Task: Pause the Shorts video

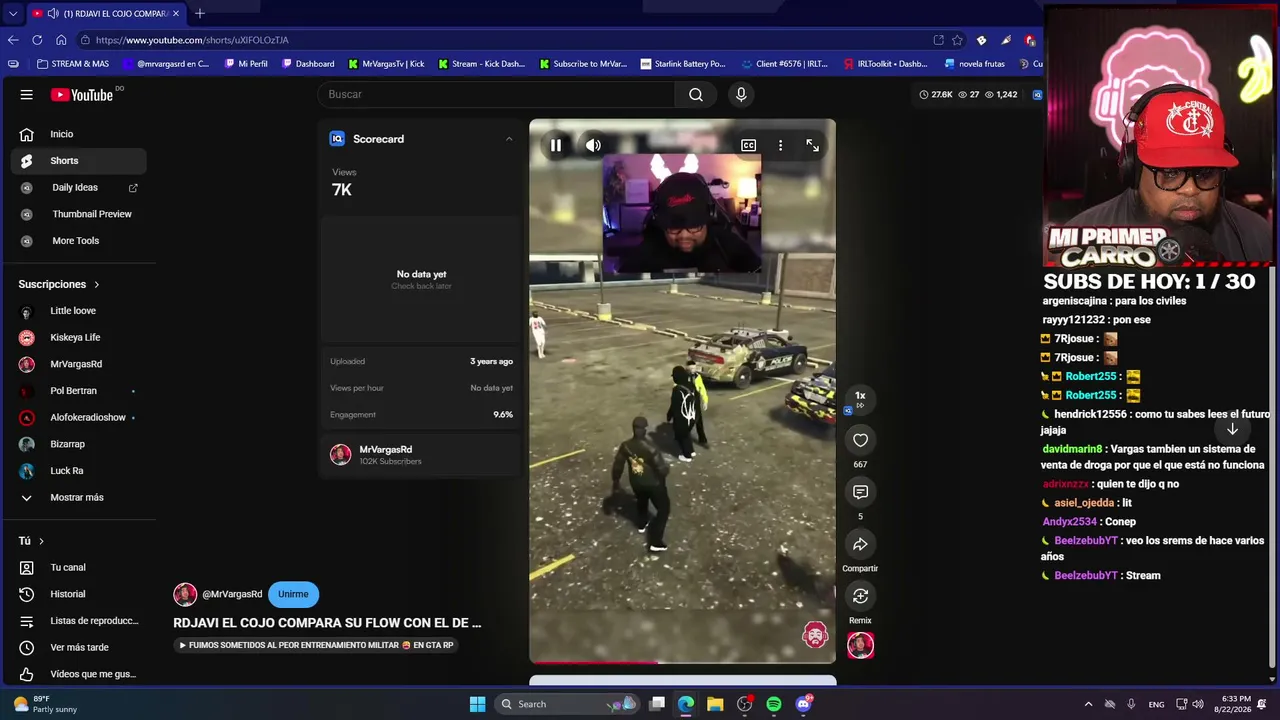Action: 556,146
